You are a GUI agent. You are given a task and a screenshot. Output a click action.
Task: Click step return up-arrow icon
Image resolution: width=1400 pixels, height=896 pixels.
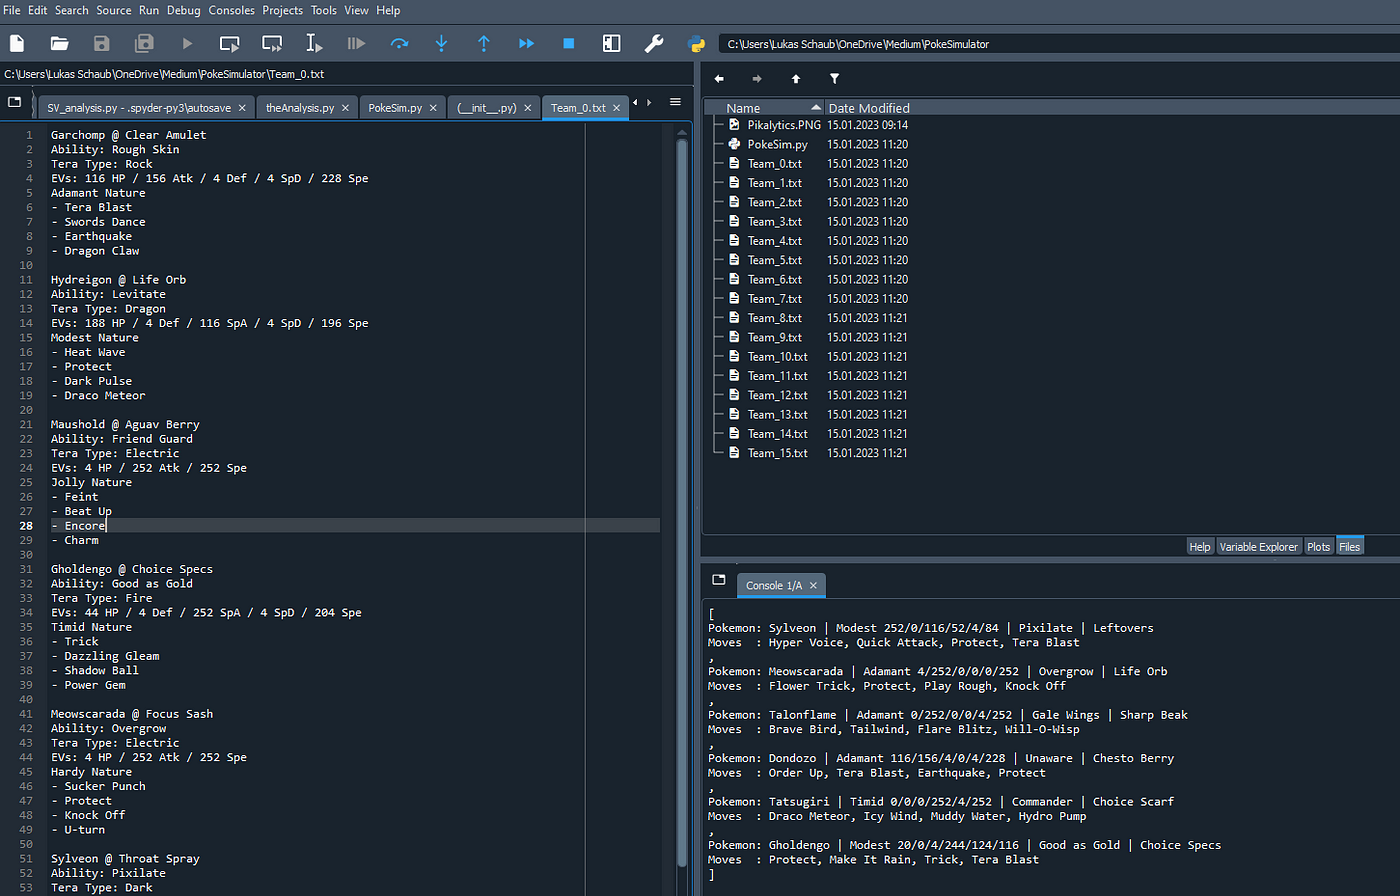(x=484, y=43)
